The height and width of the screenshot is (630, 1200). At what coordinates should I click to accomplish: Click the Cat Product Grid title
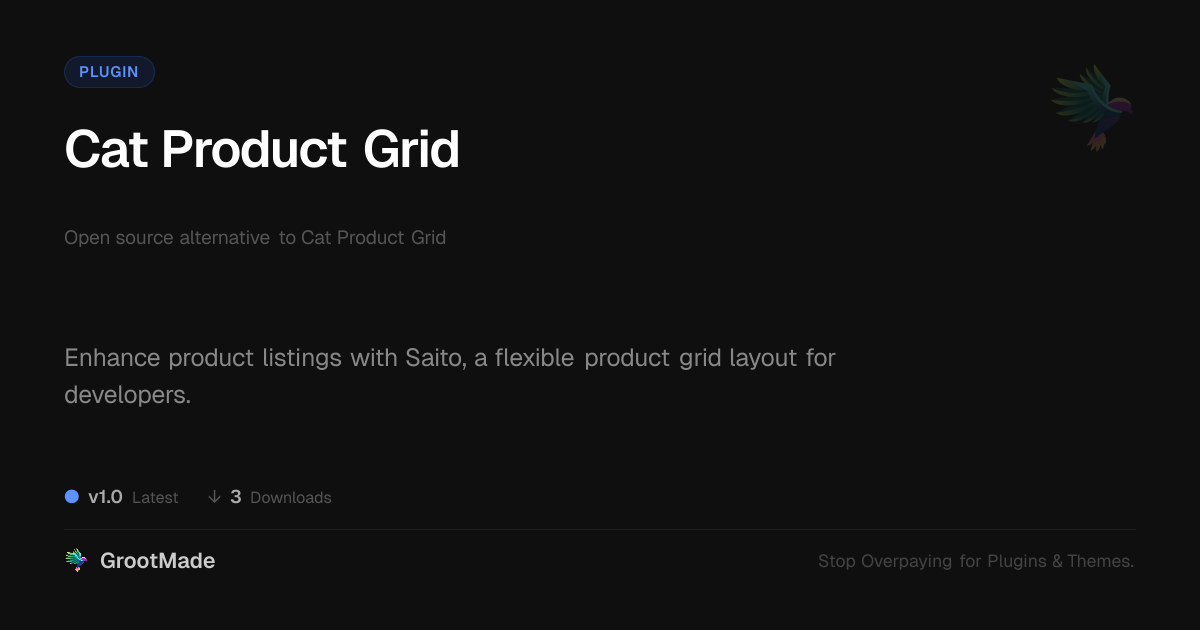point(262,150)
